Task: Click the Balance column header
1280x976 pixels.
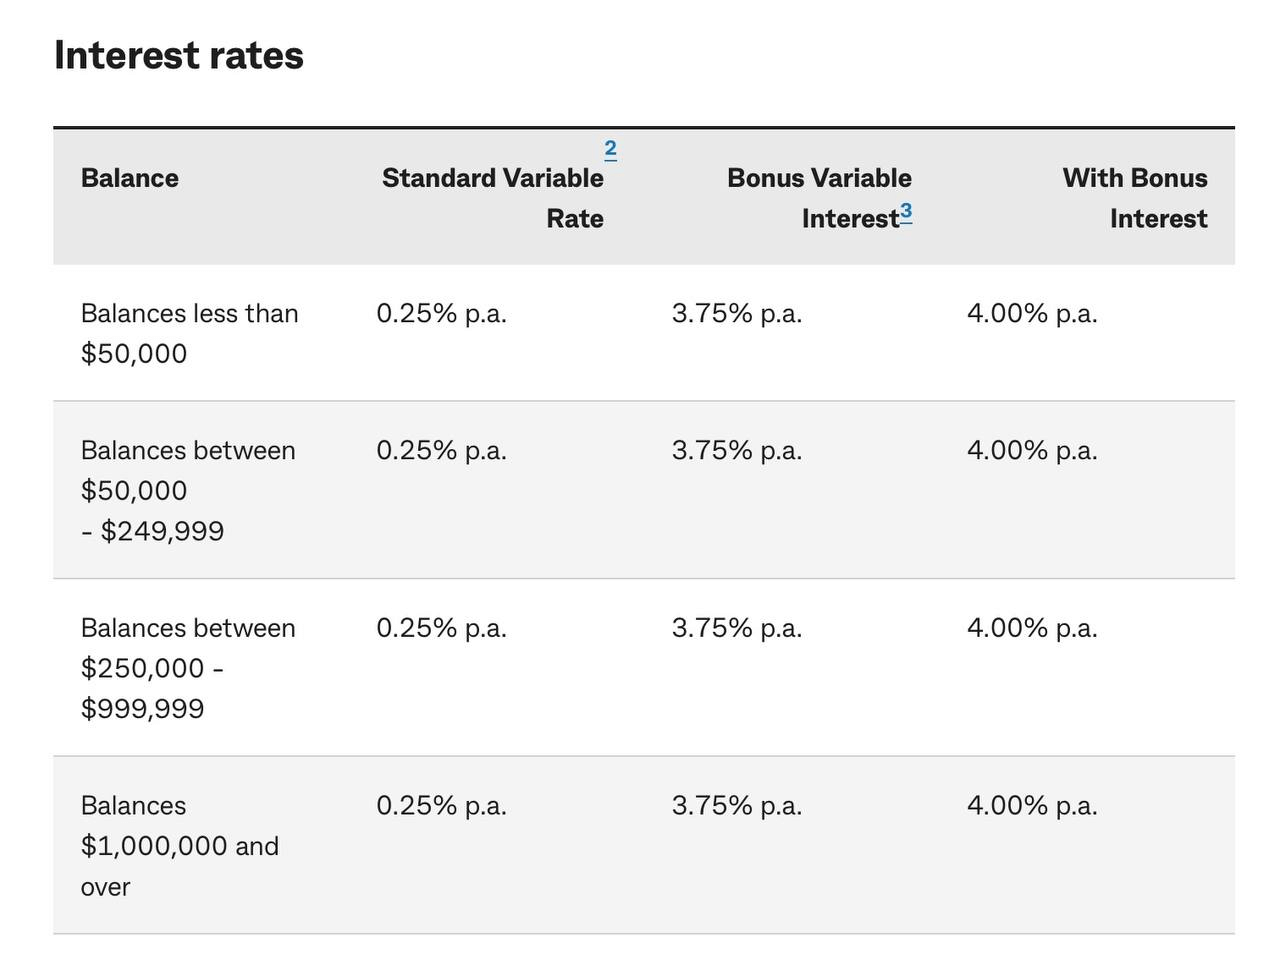Action: [130, 178]
